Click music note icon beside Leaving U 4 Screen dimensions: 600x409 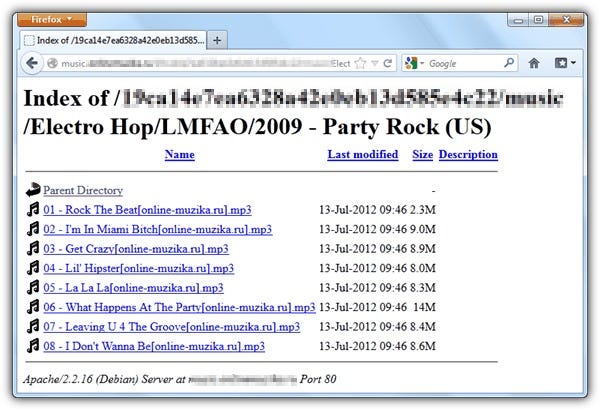point(33,326)
